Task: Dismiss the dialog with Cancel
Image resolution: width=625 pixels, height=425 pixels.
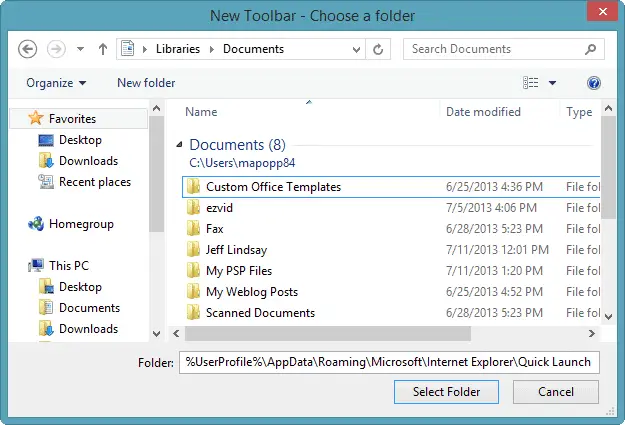Action: [556, 392]
